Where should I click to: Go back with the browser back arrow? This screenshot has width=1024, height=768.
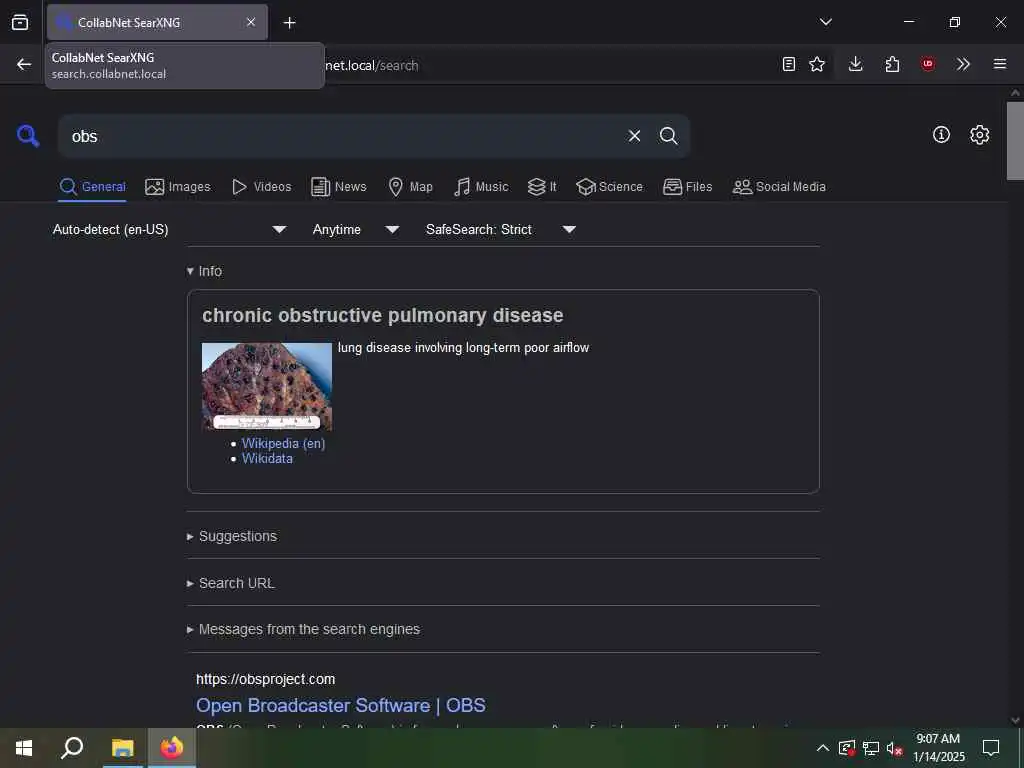(x=24, y=64)
